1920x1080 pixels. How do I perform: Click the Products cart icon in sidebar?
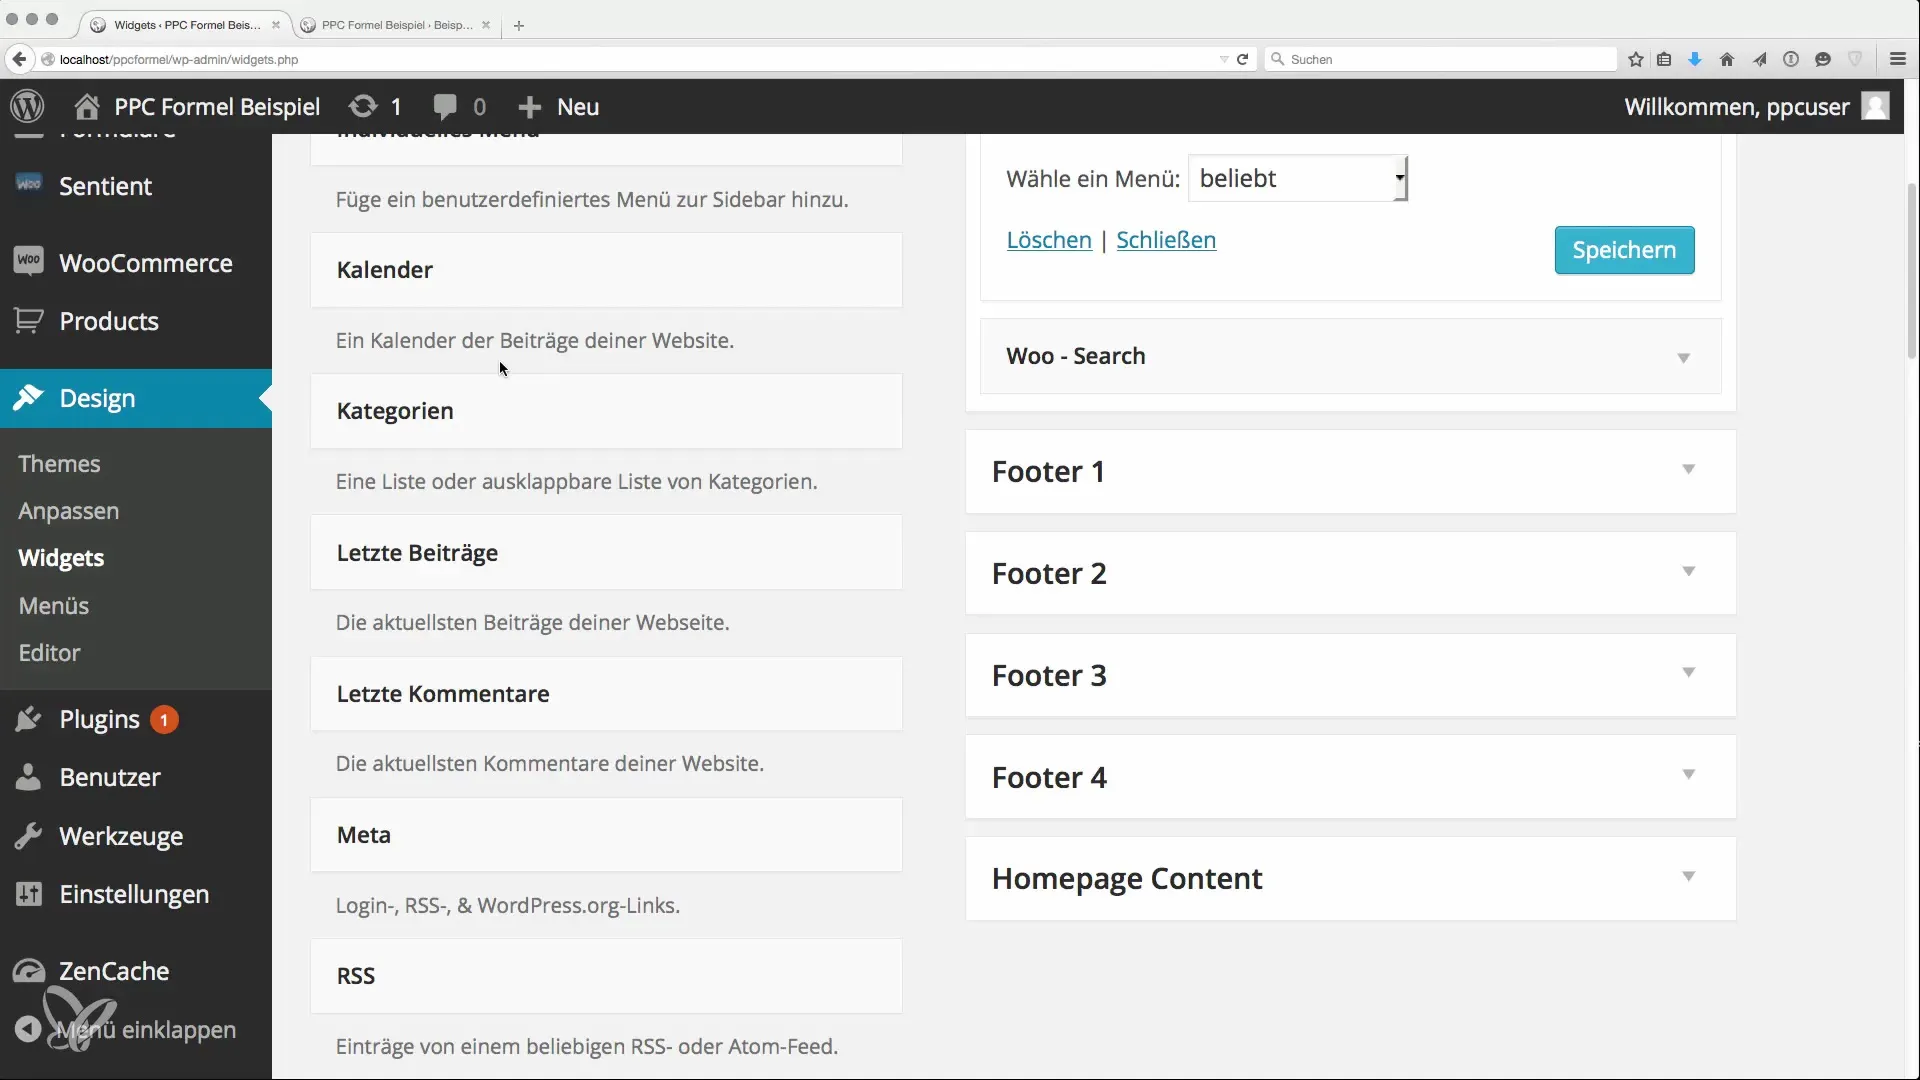coord(29,321)
